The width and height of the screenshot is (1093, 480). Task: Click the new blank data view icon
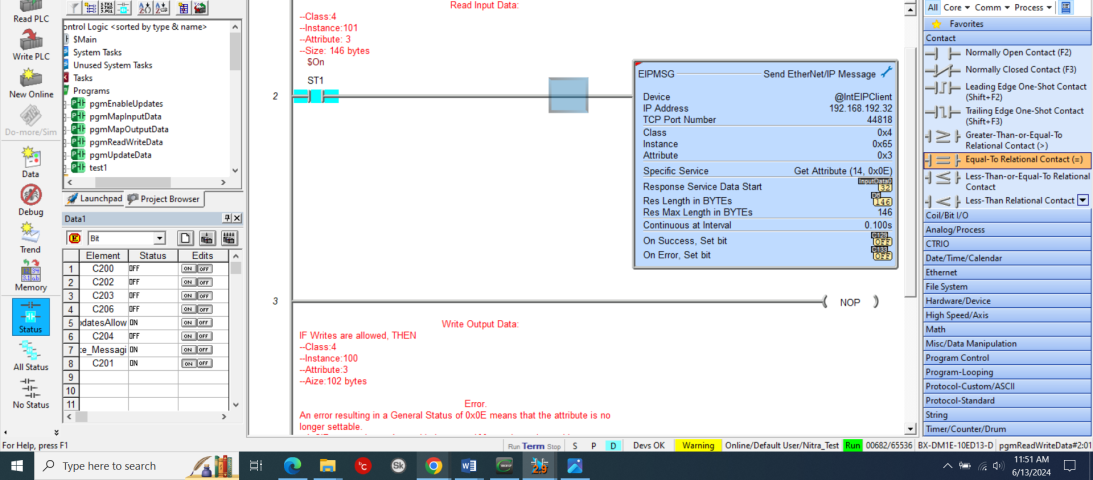click(x=185, y=238)
